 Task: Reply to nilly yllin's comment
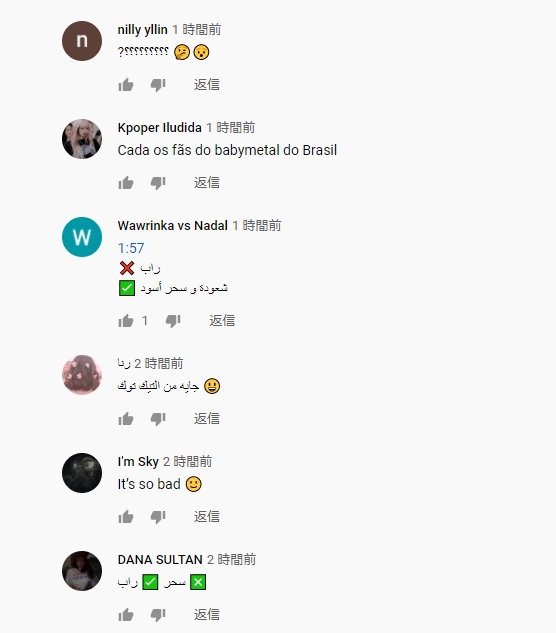[207, 84]
